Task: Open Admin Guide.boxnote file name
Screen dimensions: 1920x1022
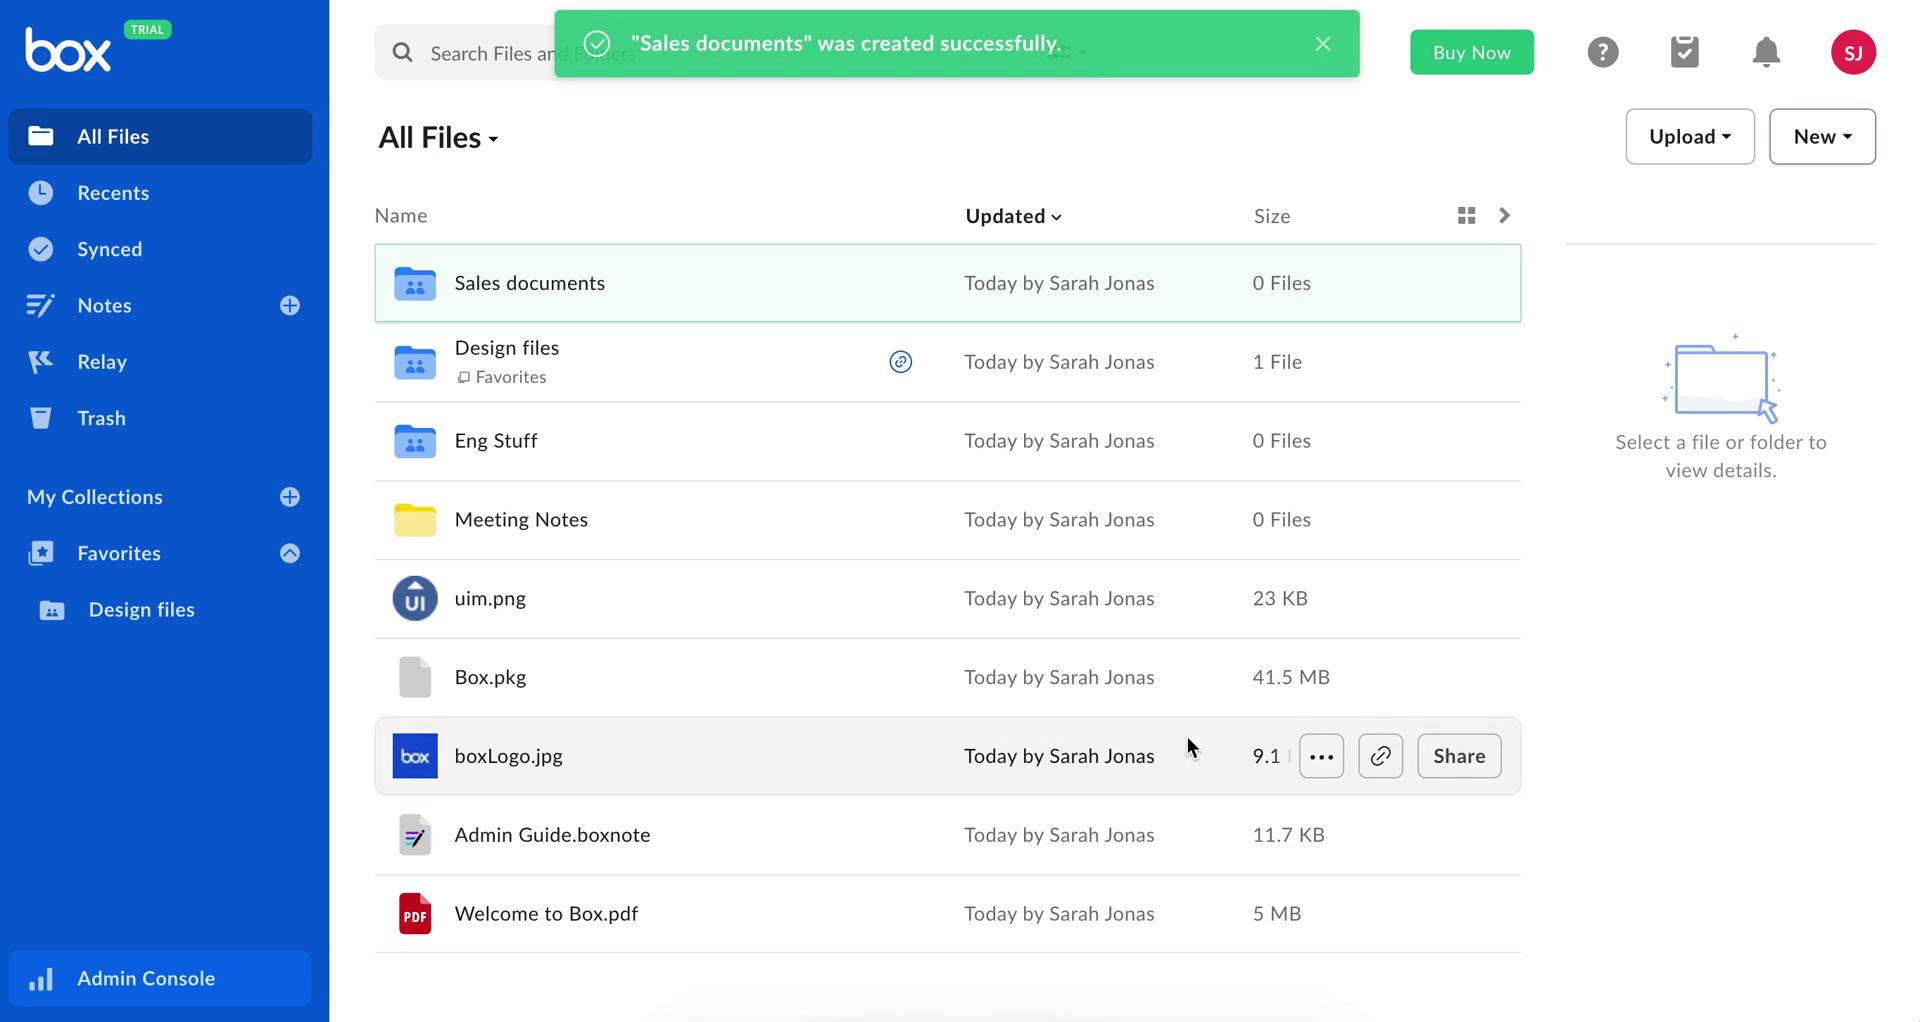Action: tap(552, 835)
